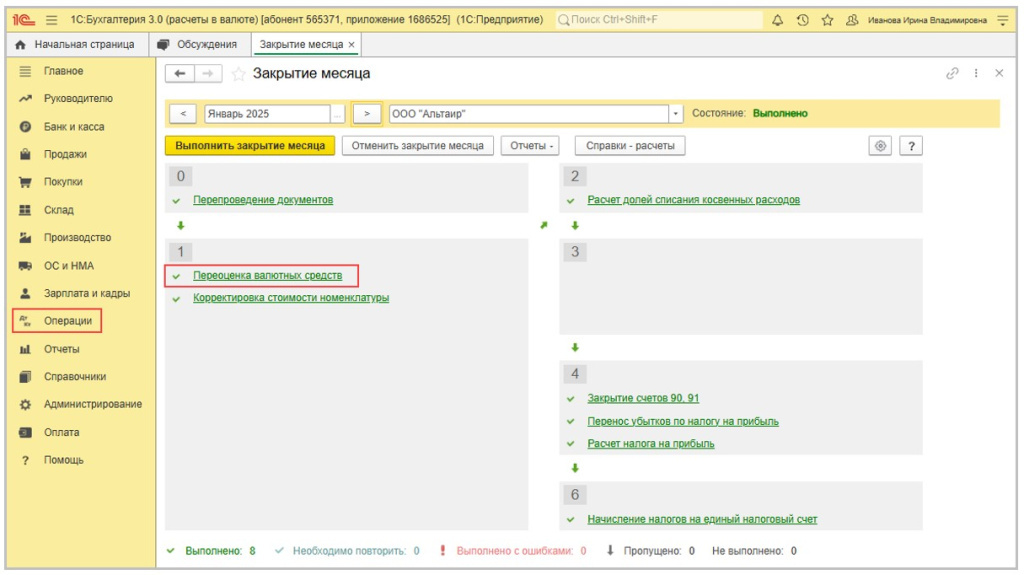Click Выполнить закрытие месяца button
The image size is (1024, 575).
coord(250,146)
